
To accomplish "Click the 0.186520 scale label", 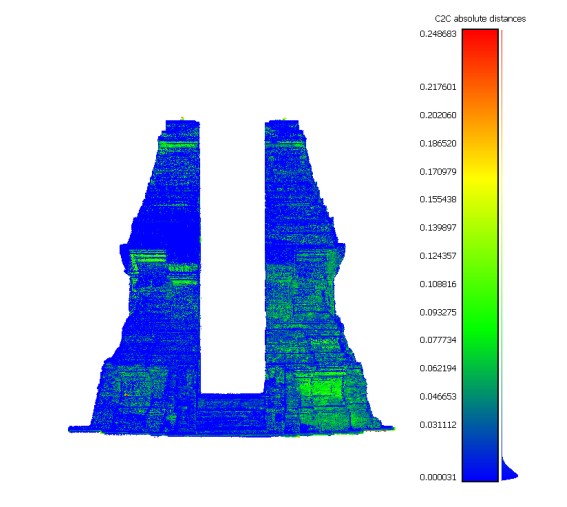I will (438, 143).
